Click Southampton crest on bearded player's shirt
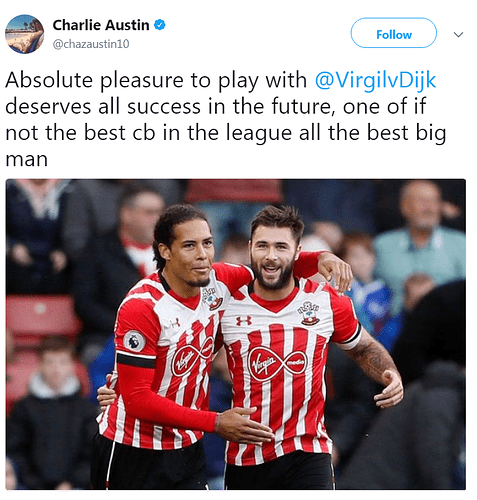This screenshot has height=500, width=477. click(310, 313)
